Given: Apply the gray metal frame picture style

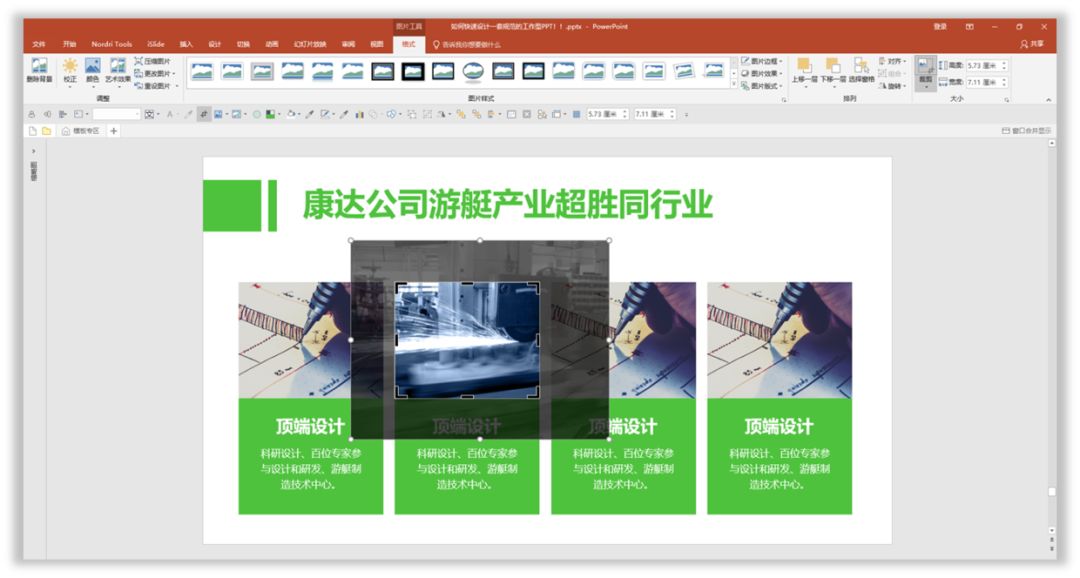Looking at the screenshot, I should [262, 71].
